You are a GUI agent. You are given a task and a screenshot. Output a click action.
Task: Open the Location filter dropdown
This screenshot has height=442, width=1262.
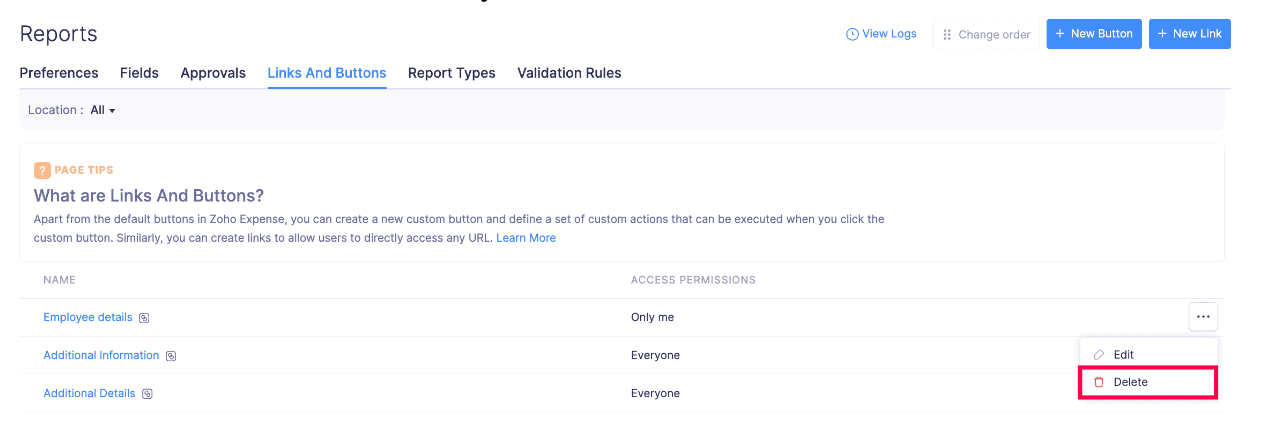(103, 110)
